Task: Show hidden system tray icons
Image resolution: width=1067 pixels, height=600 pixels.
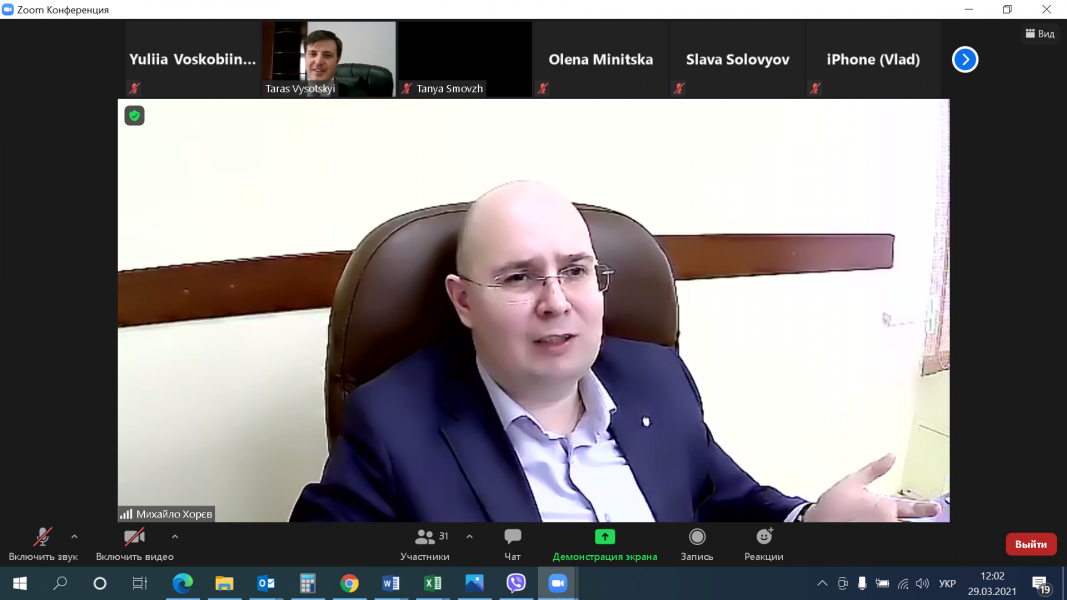Action: (x=822, y=583)
